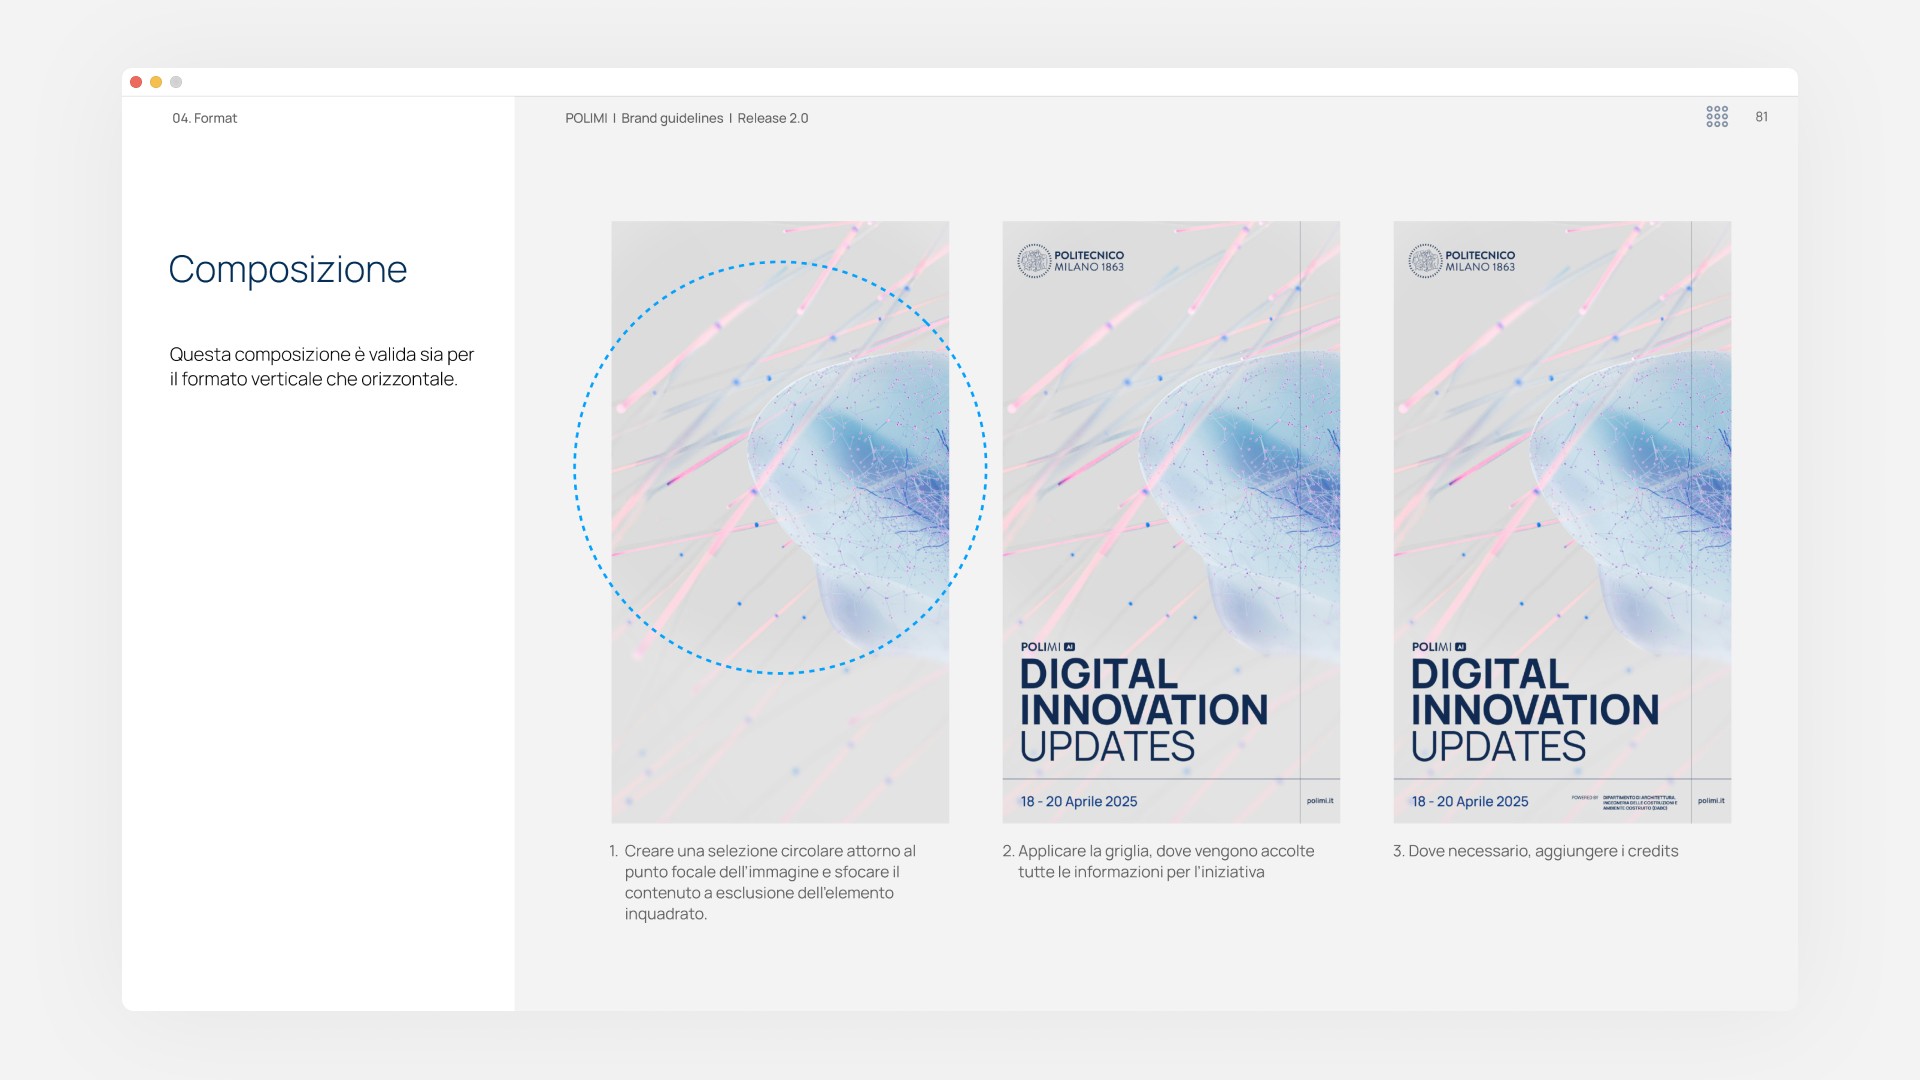Click caption '3. Dove necessario, aggiungere i credits'
Screen dimensions: 1920x1080
(x=1535, y=851)
